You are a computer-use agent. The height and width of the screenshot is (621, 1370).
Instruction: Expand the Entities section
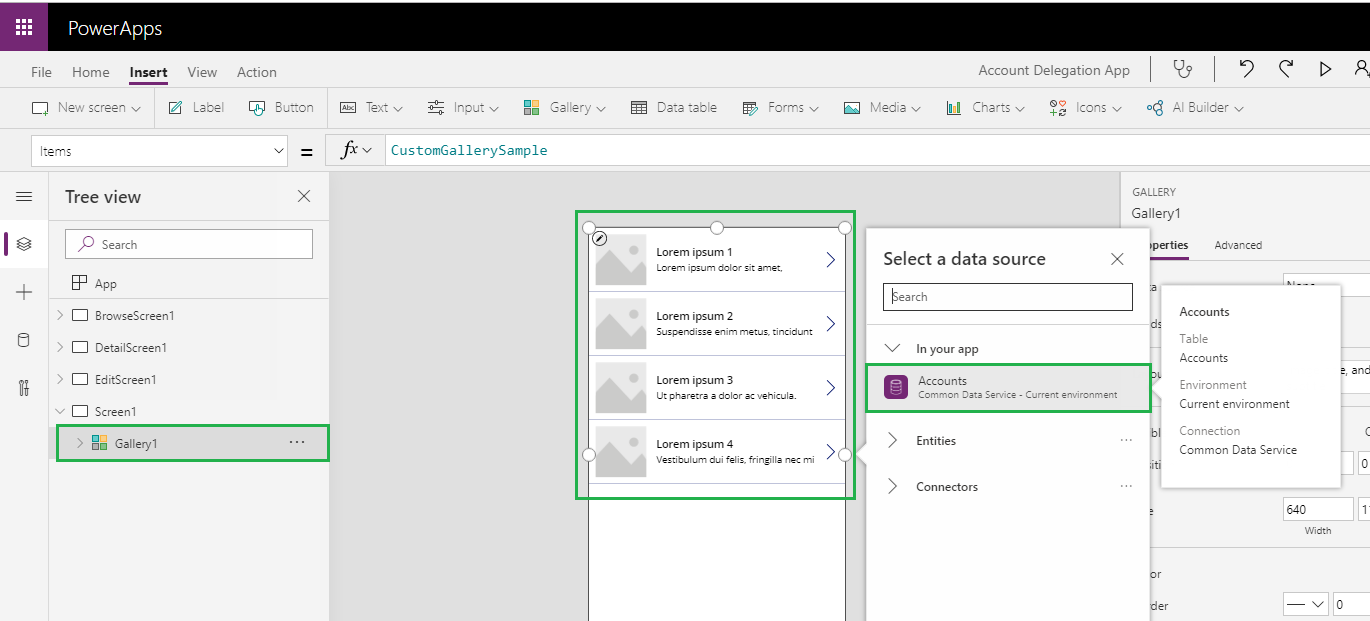893,440
